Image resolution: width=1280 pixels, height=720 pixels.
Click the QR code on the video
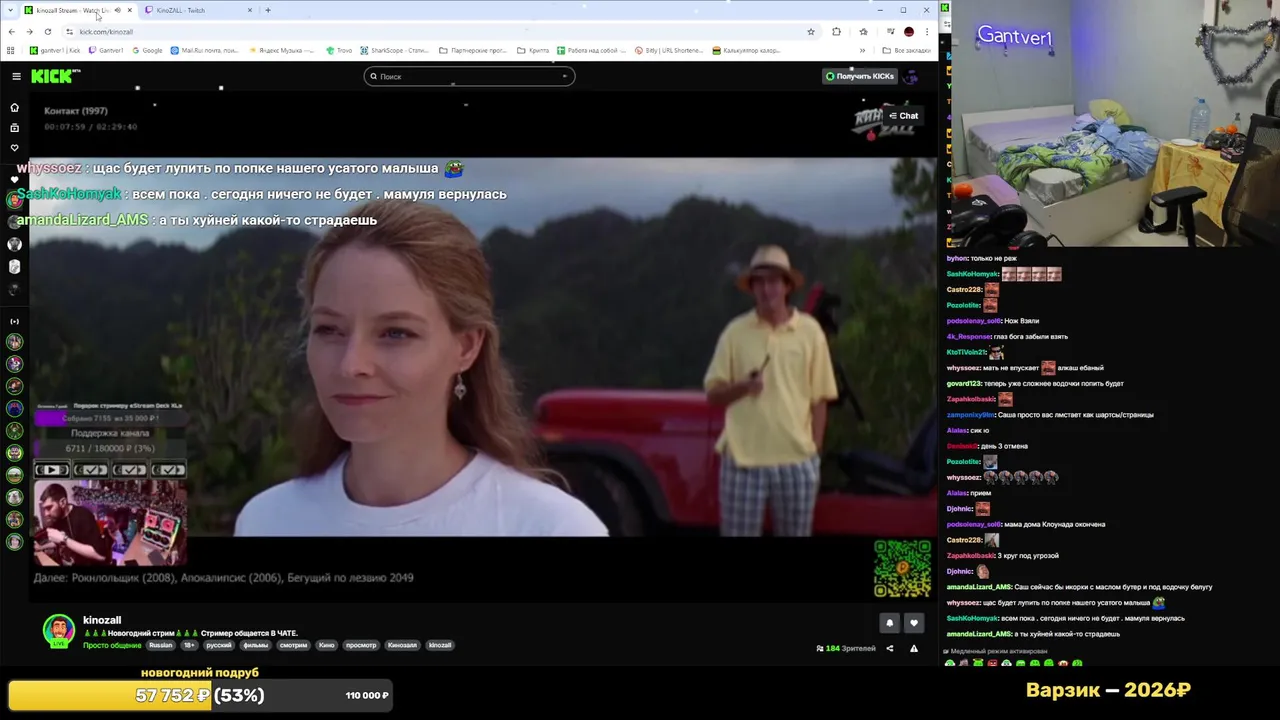(902, 568)
